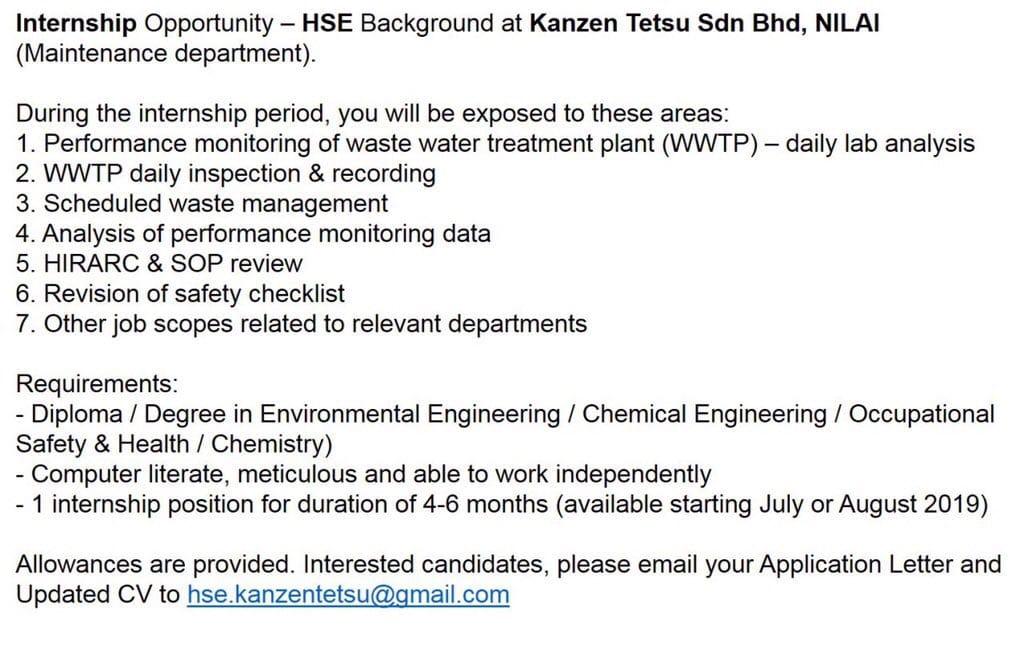Screen dimensions: 1024x650
Task: Click the Revision of safety checklist item
Action: [x=180, y=294]
